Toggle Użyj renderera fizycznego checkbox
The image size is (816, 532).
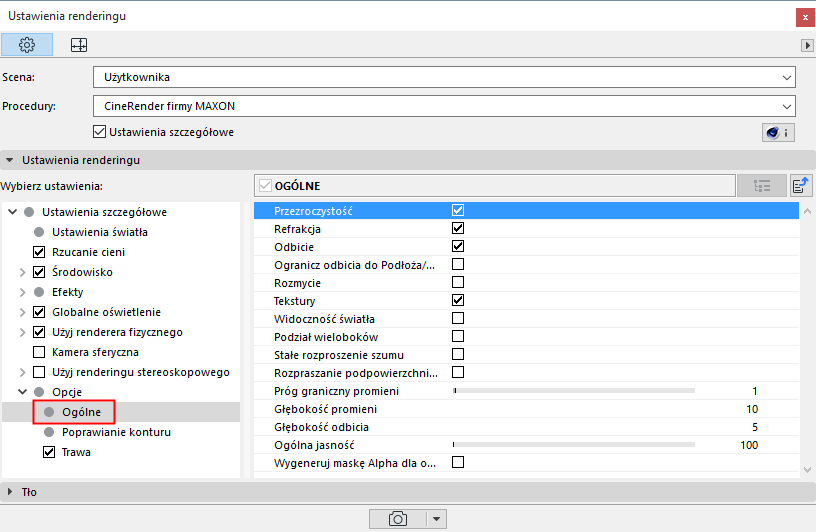coord(39,332)
